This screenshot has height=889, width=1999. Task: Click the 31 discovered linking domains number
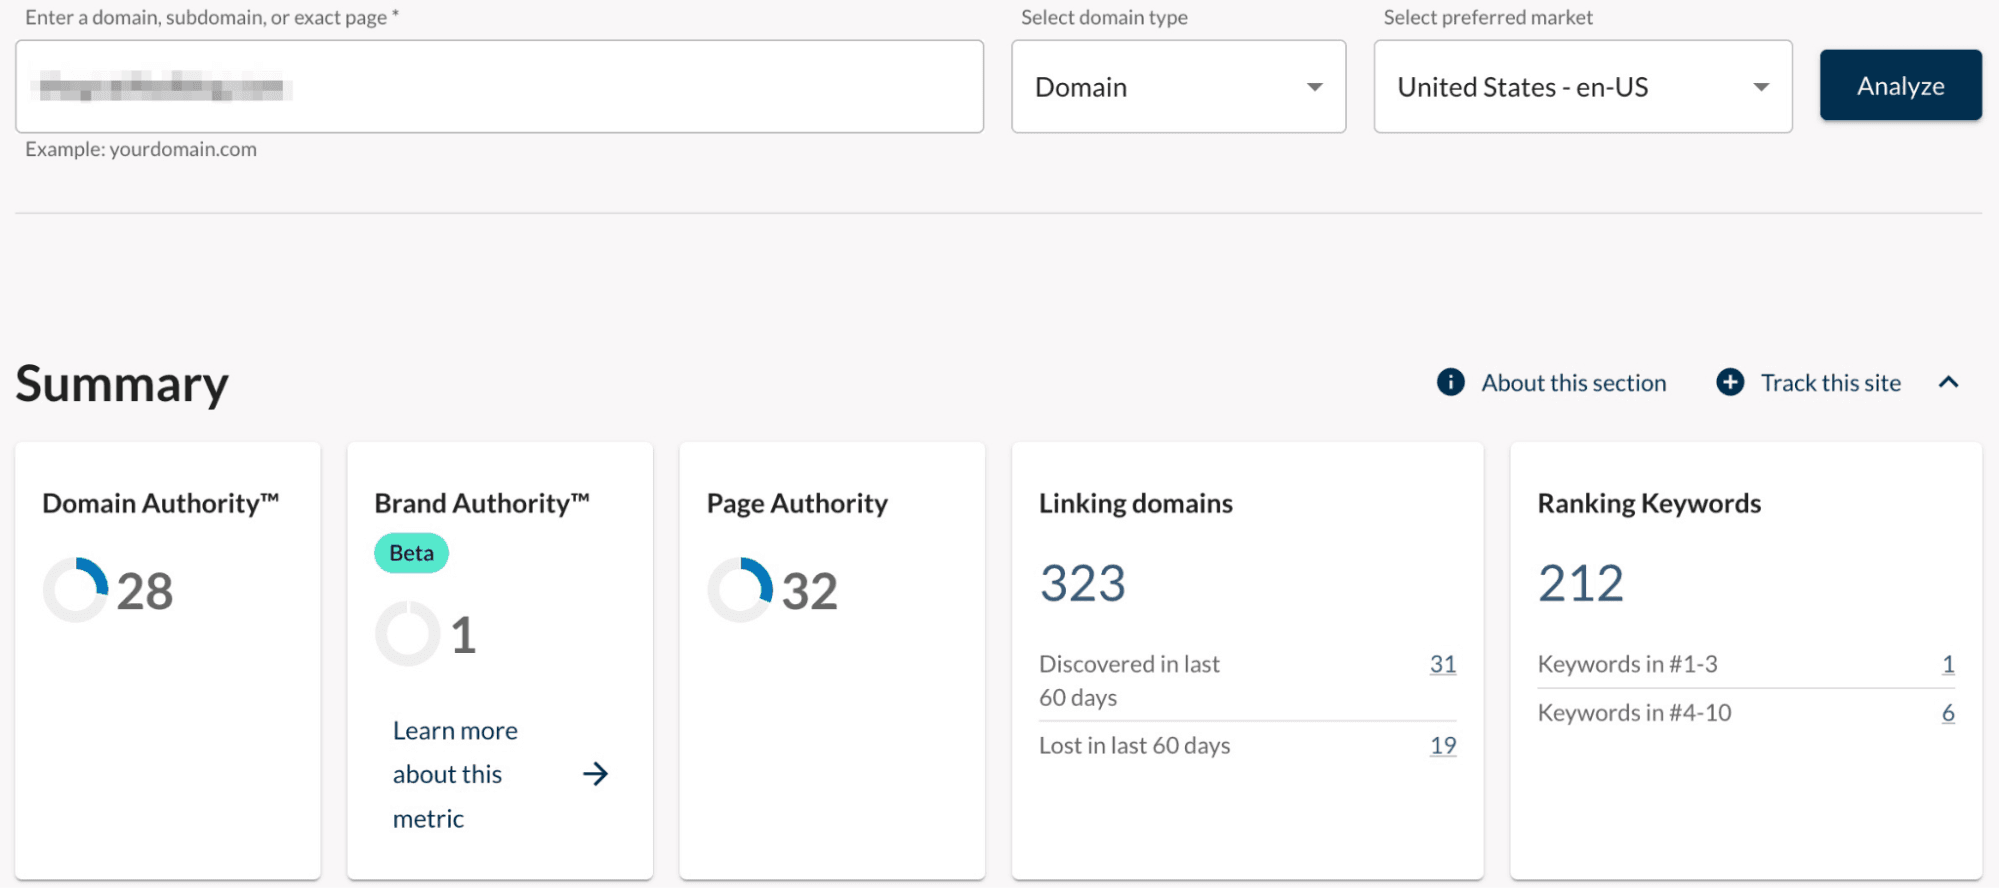pos(1442,664)
